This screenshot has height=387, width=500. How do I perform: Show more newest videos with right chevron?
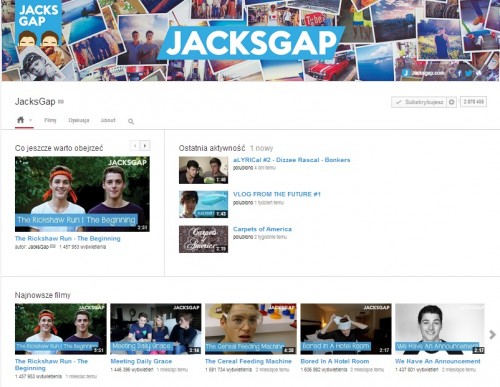(492, 335)
